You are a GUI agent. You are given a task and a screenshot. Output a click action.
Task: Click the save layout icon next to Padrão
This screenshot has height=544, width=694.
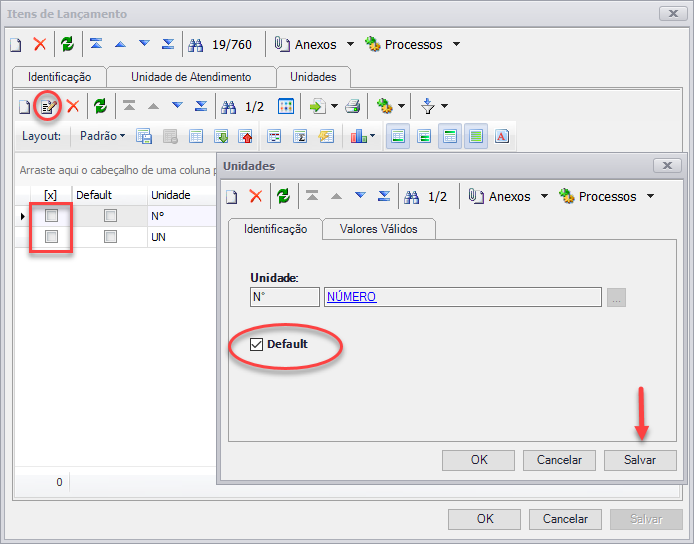click(x=144, y=136)
